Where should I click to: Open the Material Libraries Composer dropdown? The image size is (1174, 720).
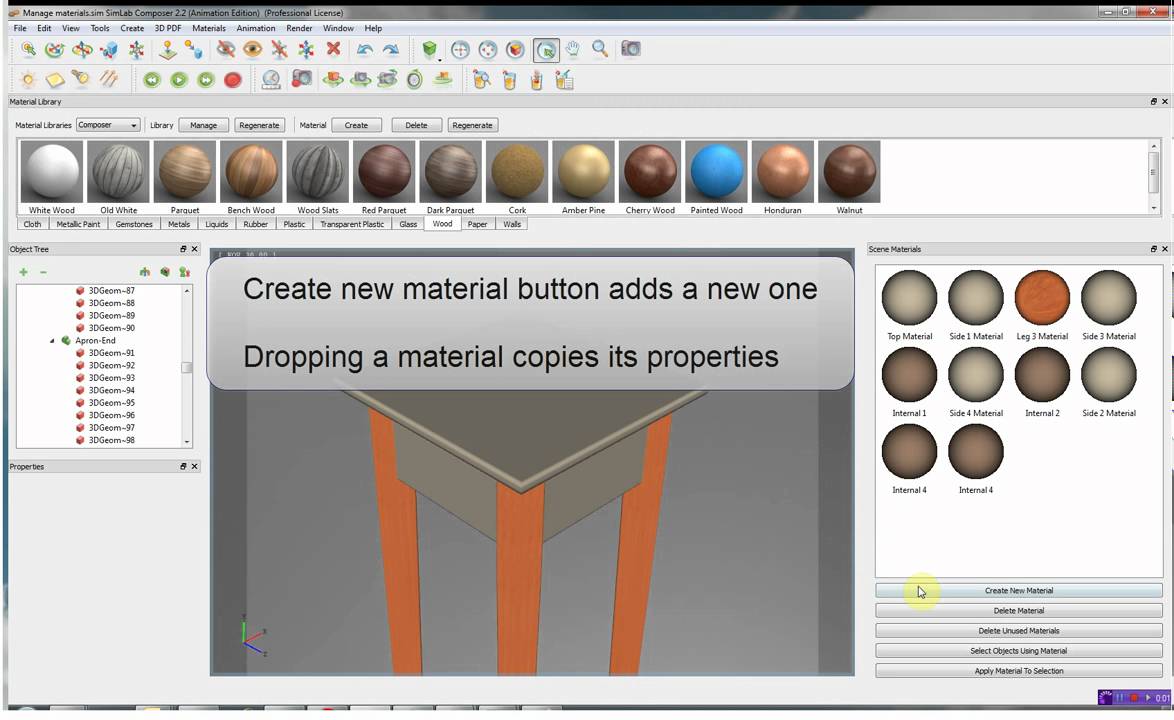pyautogui.click(x=108, y=125)
